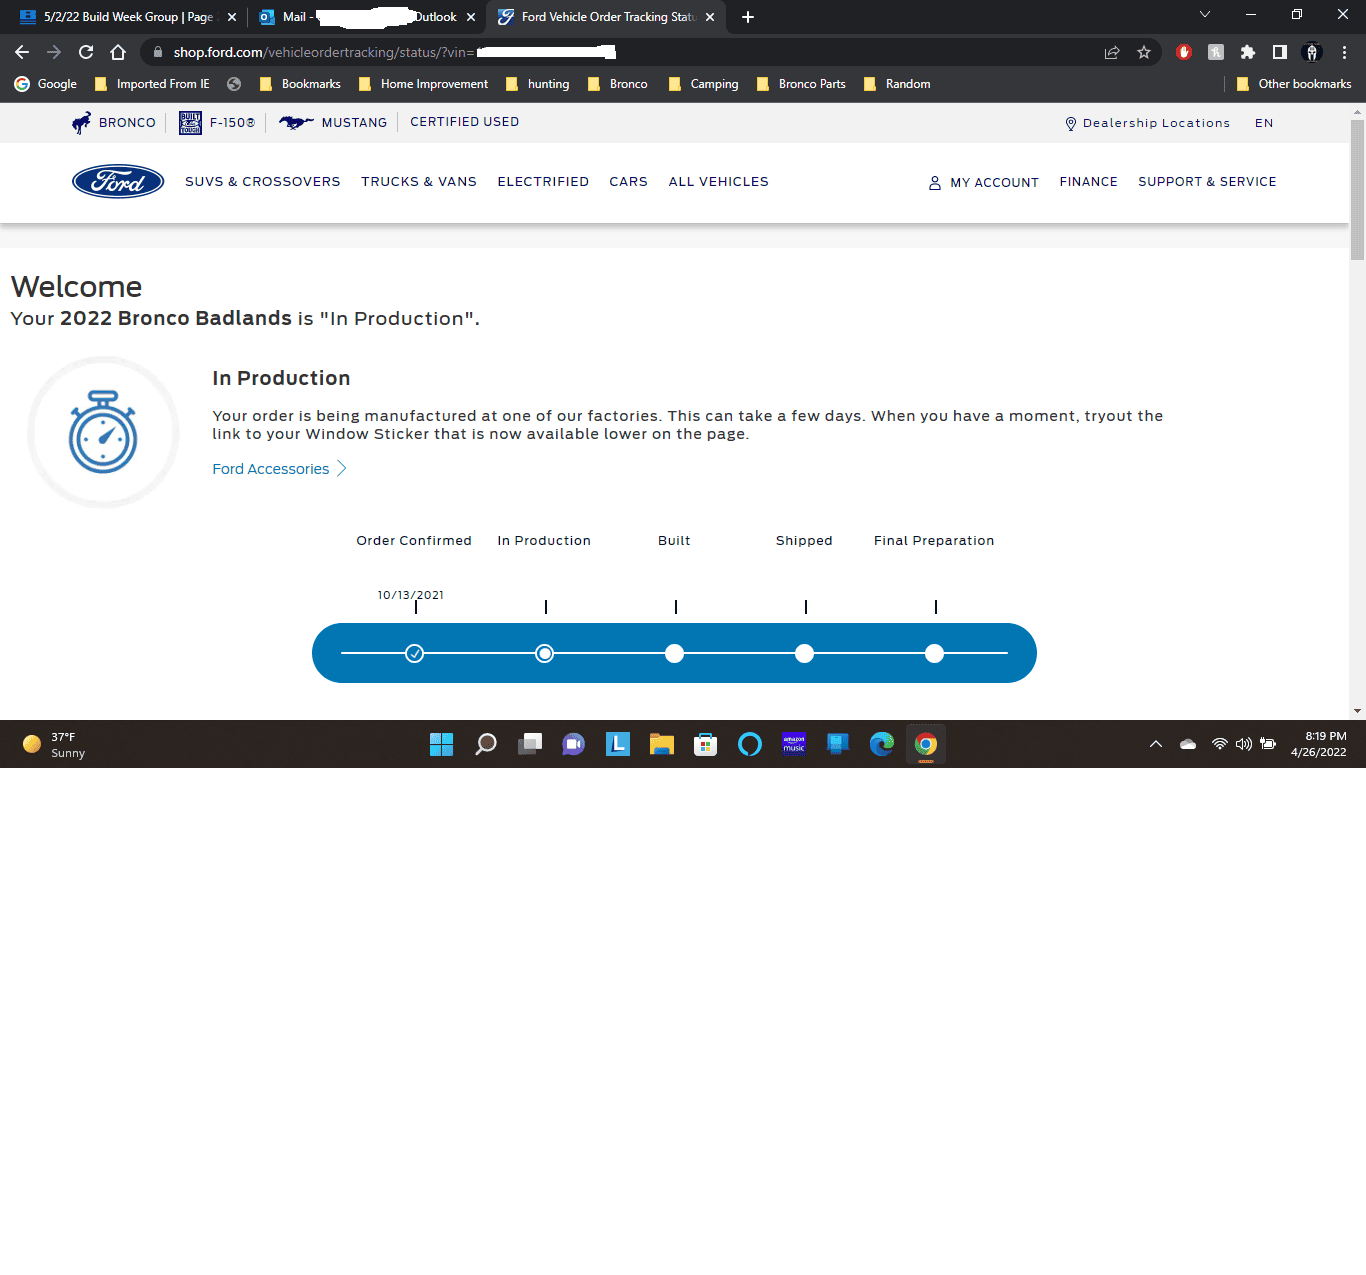Image resolution: width=1366 pixels, height=1275 pixels.
Task: Open Task View from the taskbar
Action: [x=530, y=744]
